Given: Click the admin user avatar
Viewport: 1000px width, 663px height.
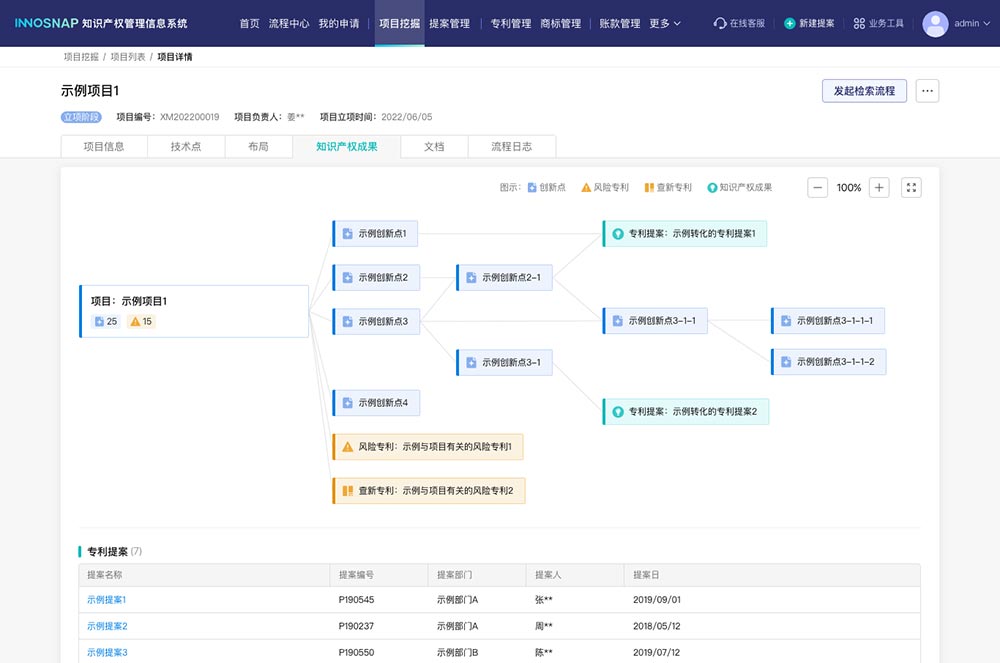Looking at the screenshot, I should (x=935, y=23).
